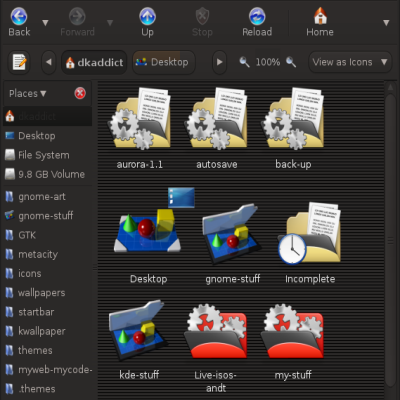Viewport: 400px width, 400px height.
Task: Select the autosave folder icon
Action: coord(216,118)
